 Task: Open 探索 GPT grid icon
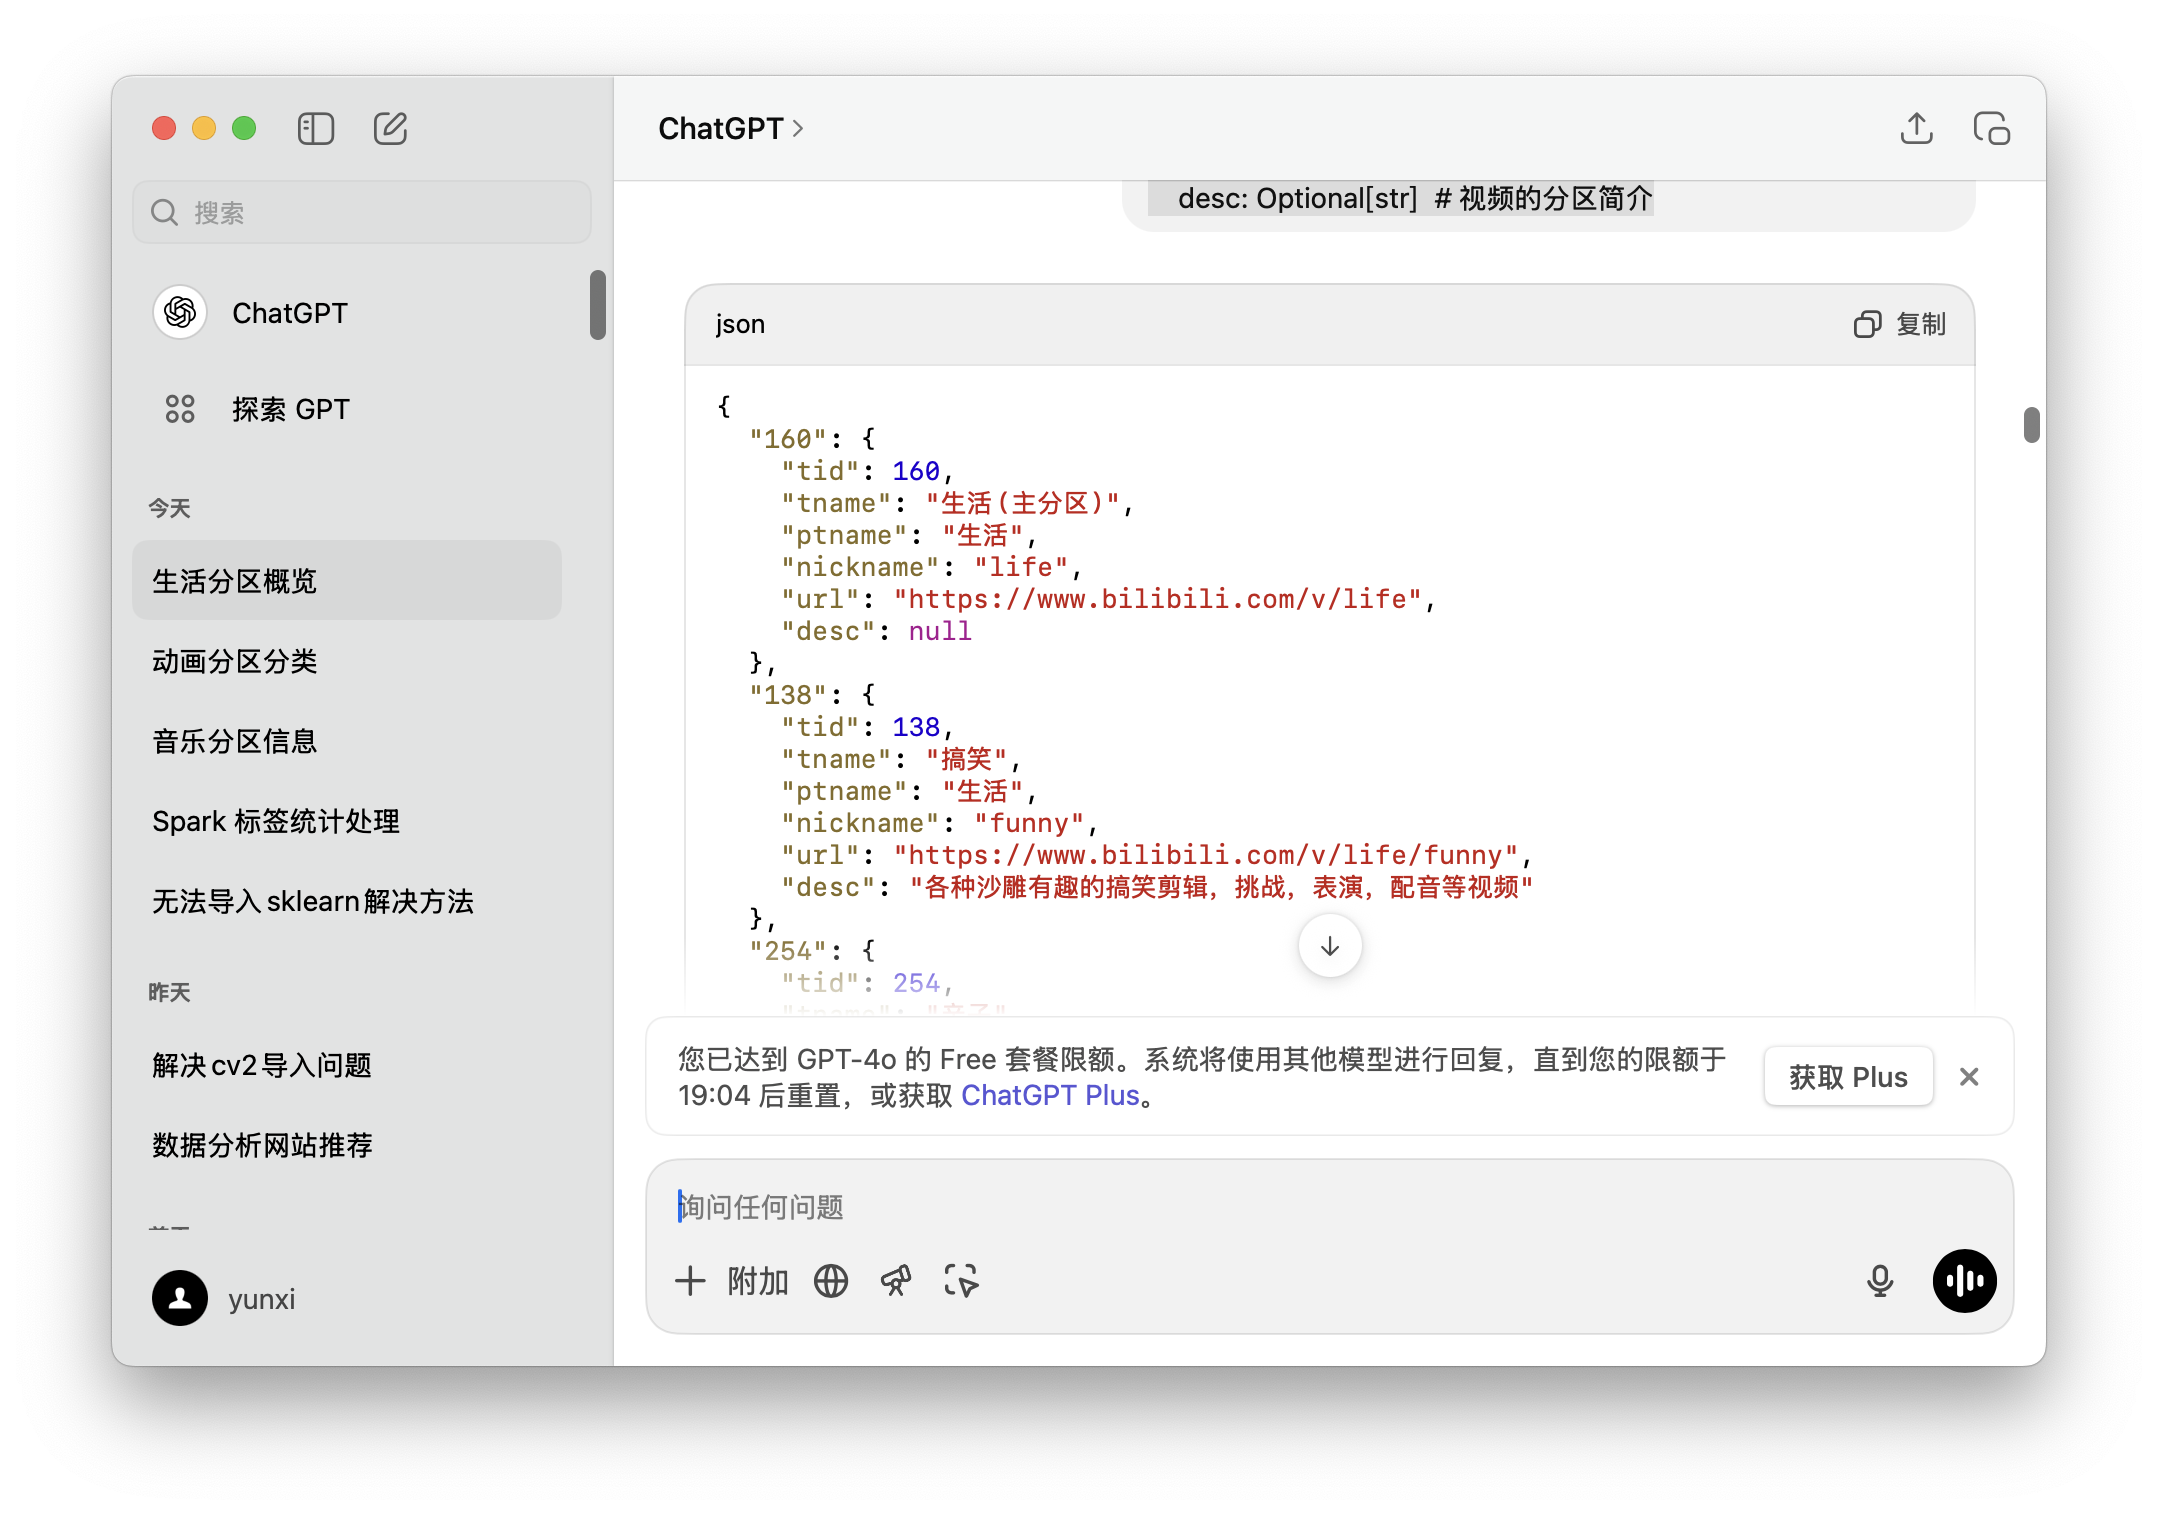click(x=180, y=409)
